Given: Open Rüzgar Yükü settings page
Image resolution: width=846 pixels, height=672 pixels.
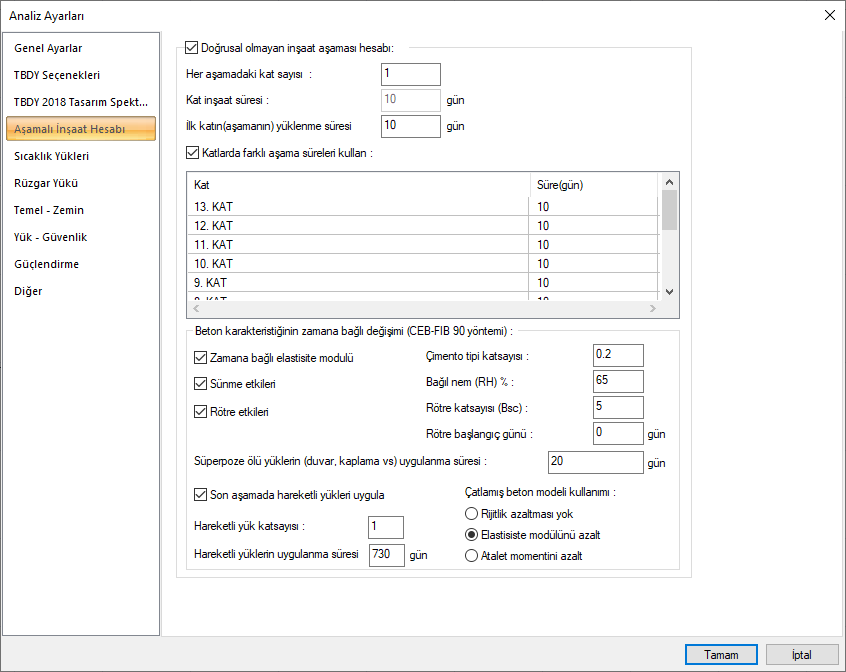Looking at the screenshot, I should (46, 183).
